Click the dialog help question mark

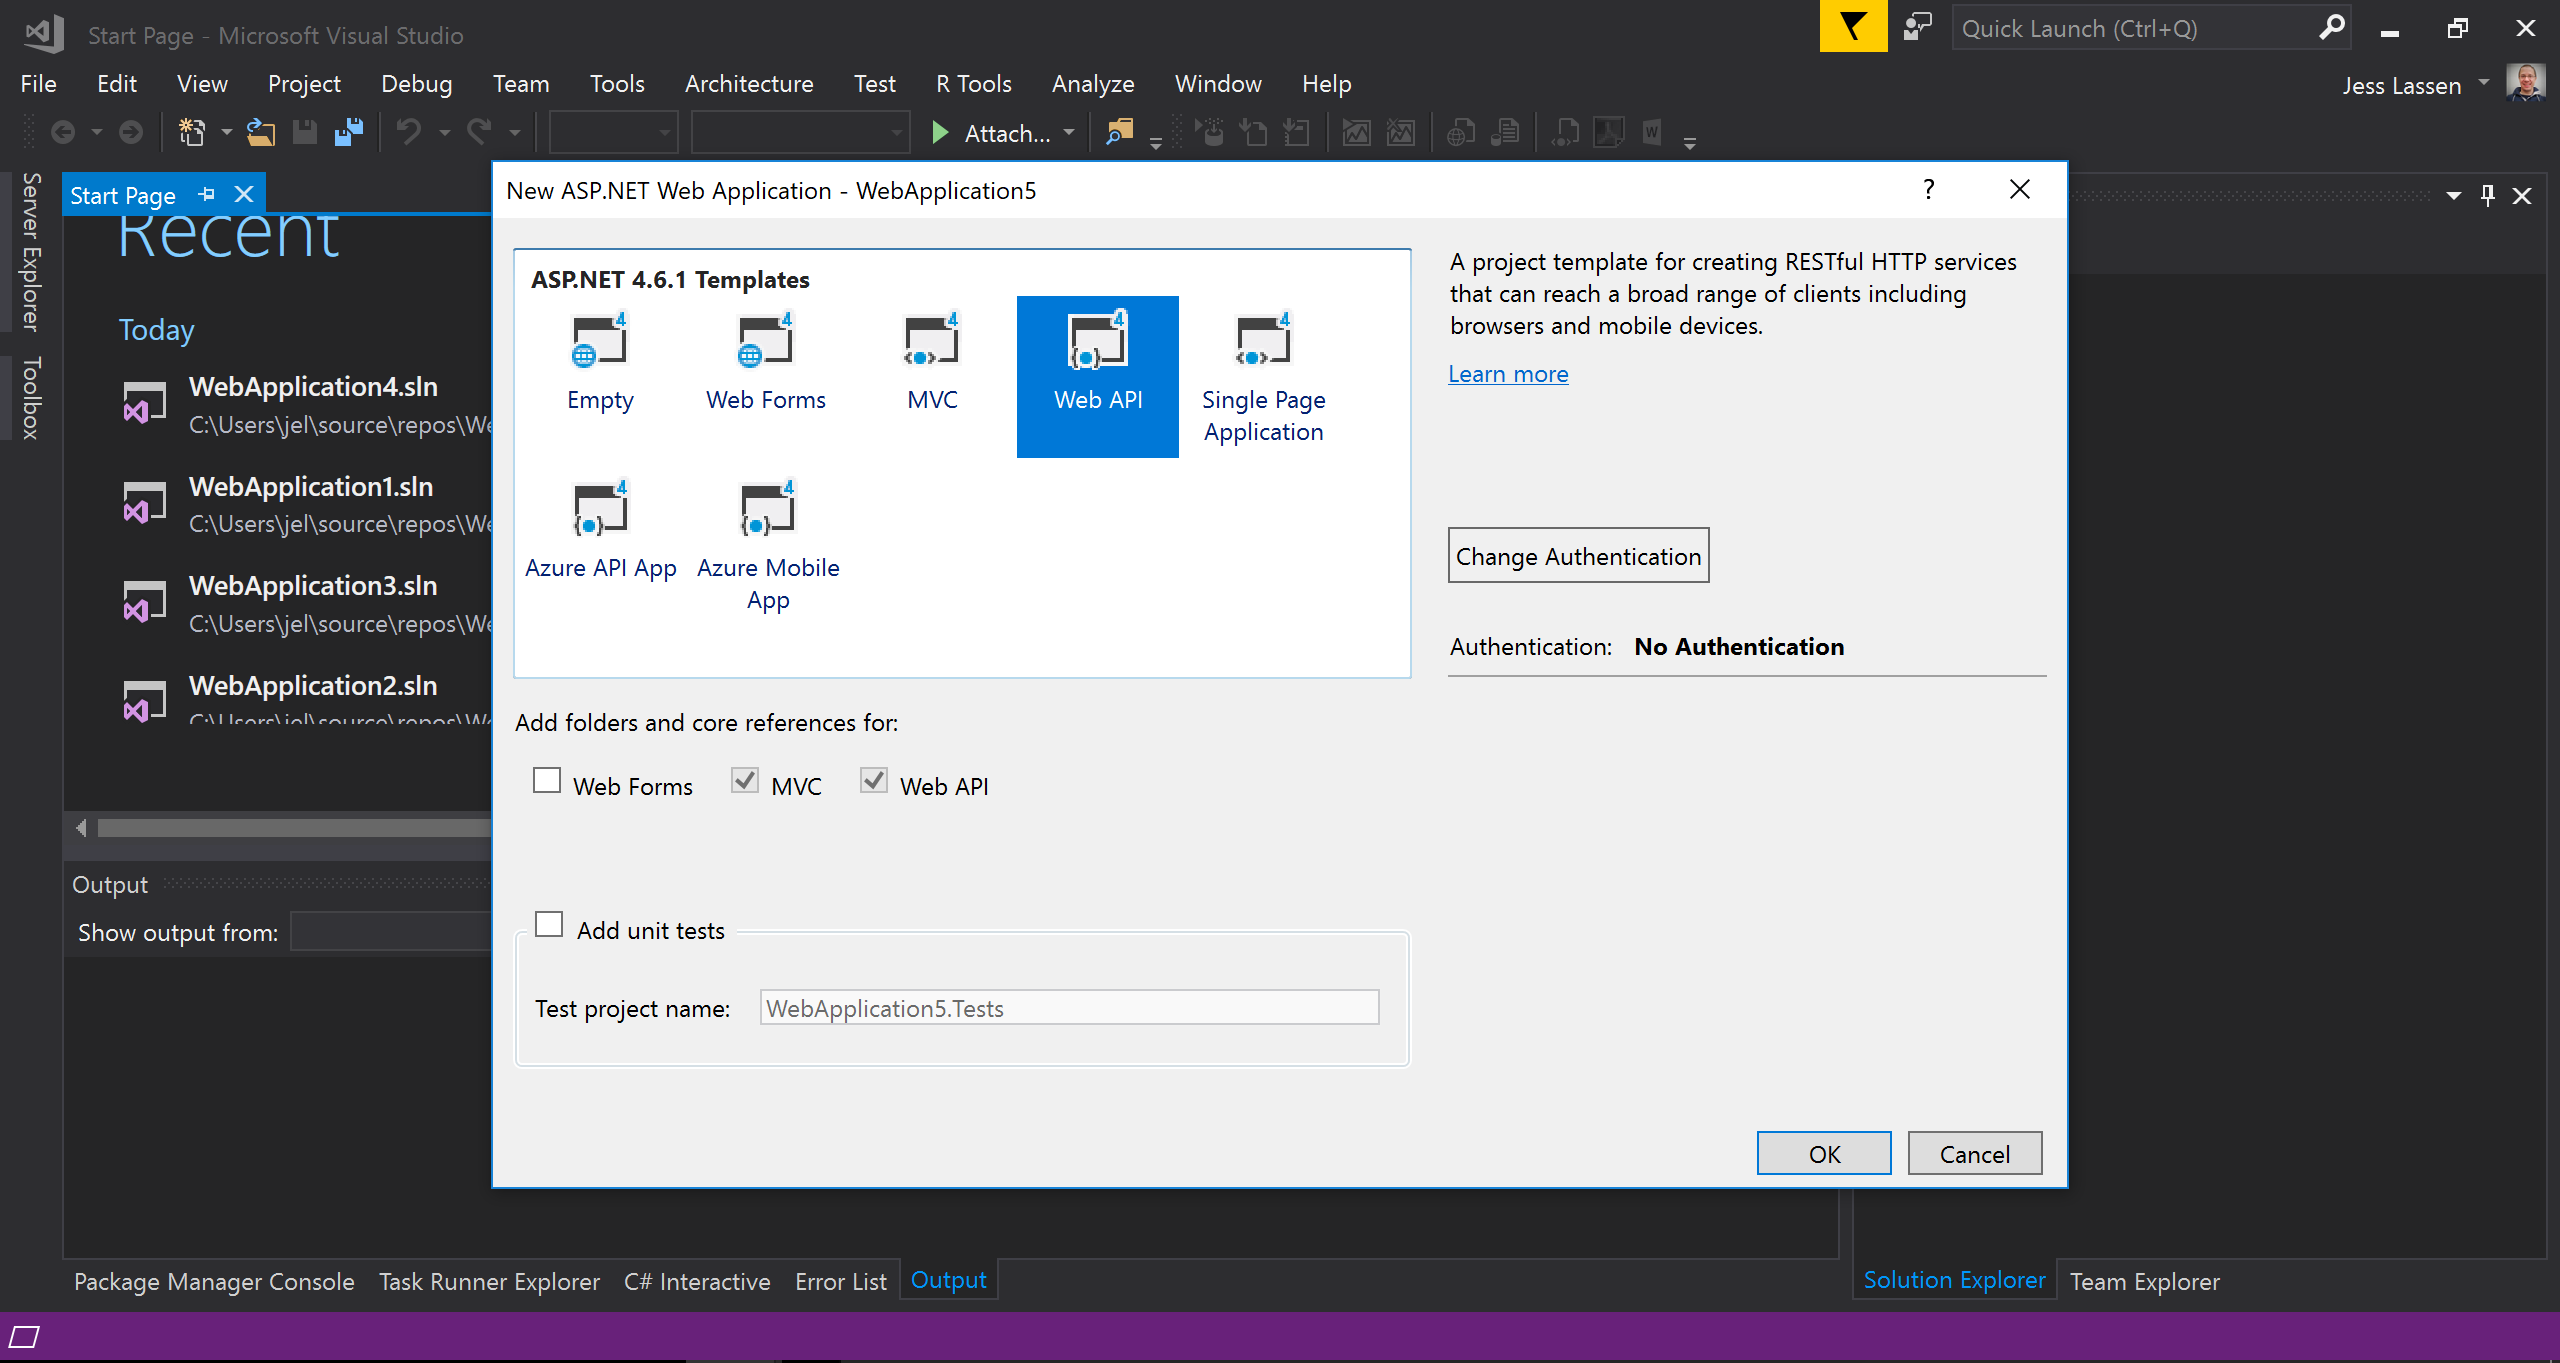click(1928, 189)
